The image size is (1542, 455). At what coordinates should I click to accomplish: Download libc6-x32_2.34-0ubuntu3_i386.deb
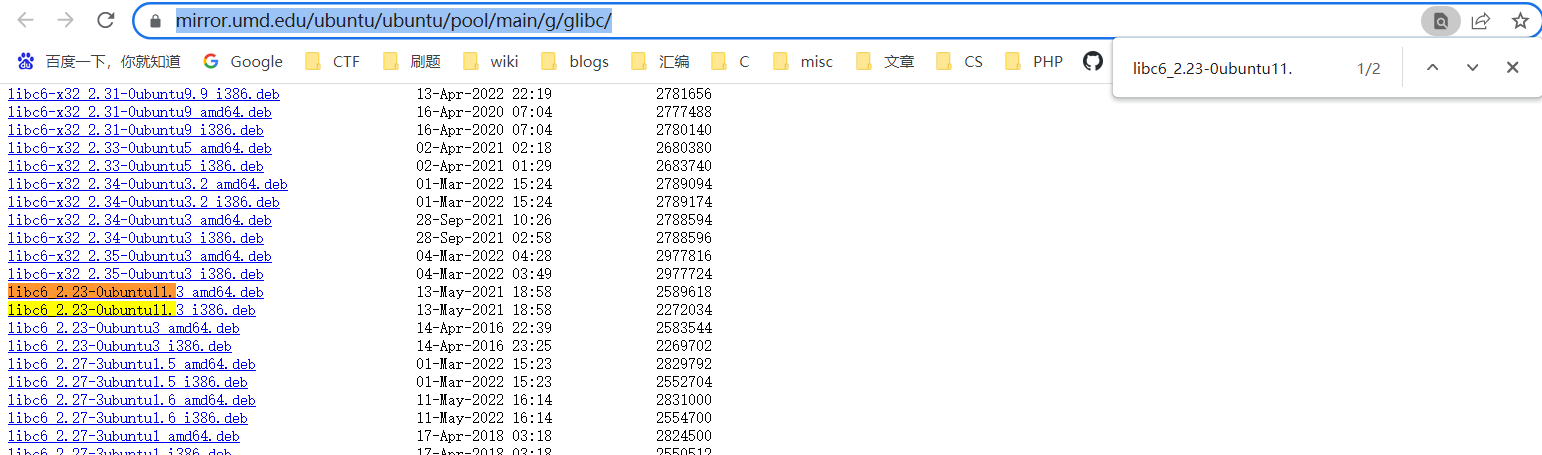coord(136,238)
